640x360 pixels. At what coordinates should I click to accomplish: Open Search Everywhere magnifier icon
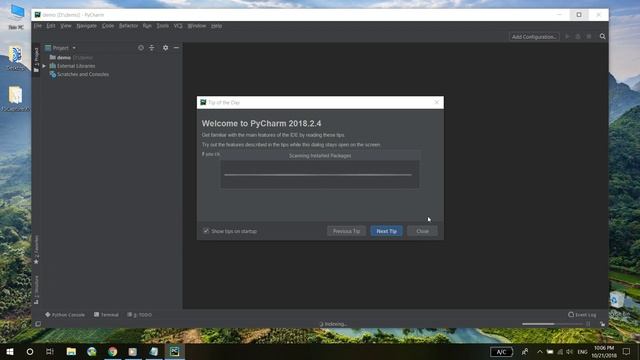pos(602,36)
